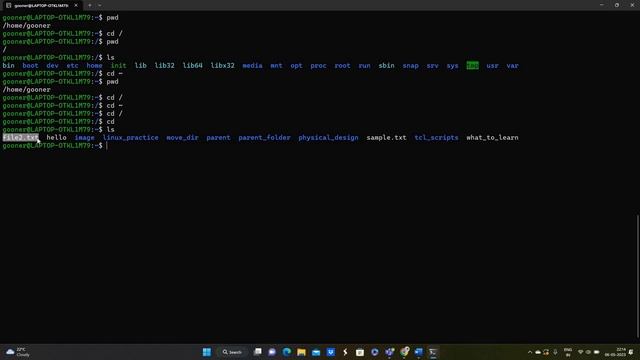This screenshot has height=360, width=640.
Task: Open the Chrome icon on the taskbar
Action: [x=404, y=352]
